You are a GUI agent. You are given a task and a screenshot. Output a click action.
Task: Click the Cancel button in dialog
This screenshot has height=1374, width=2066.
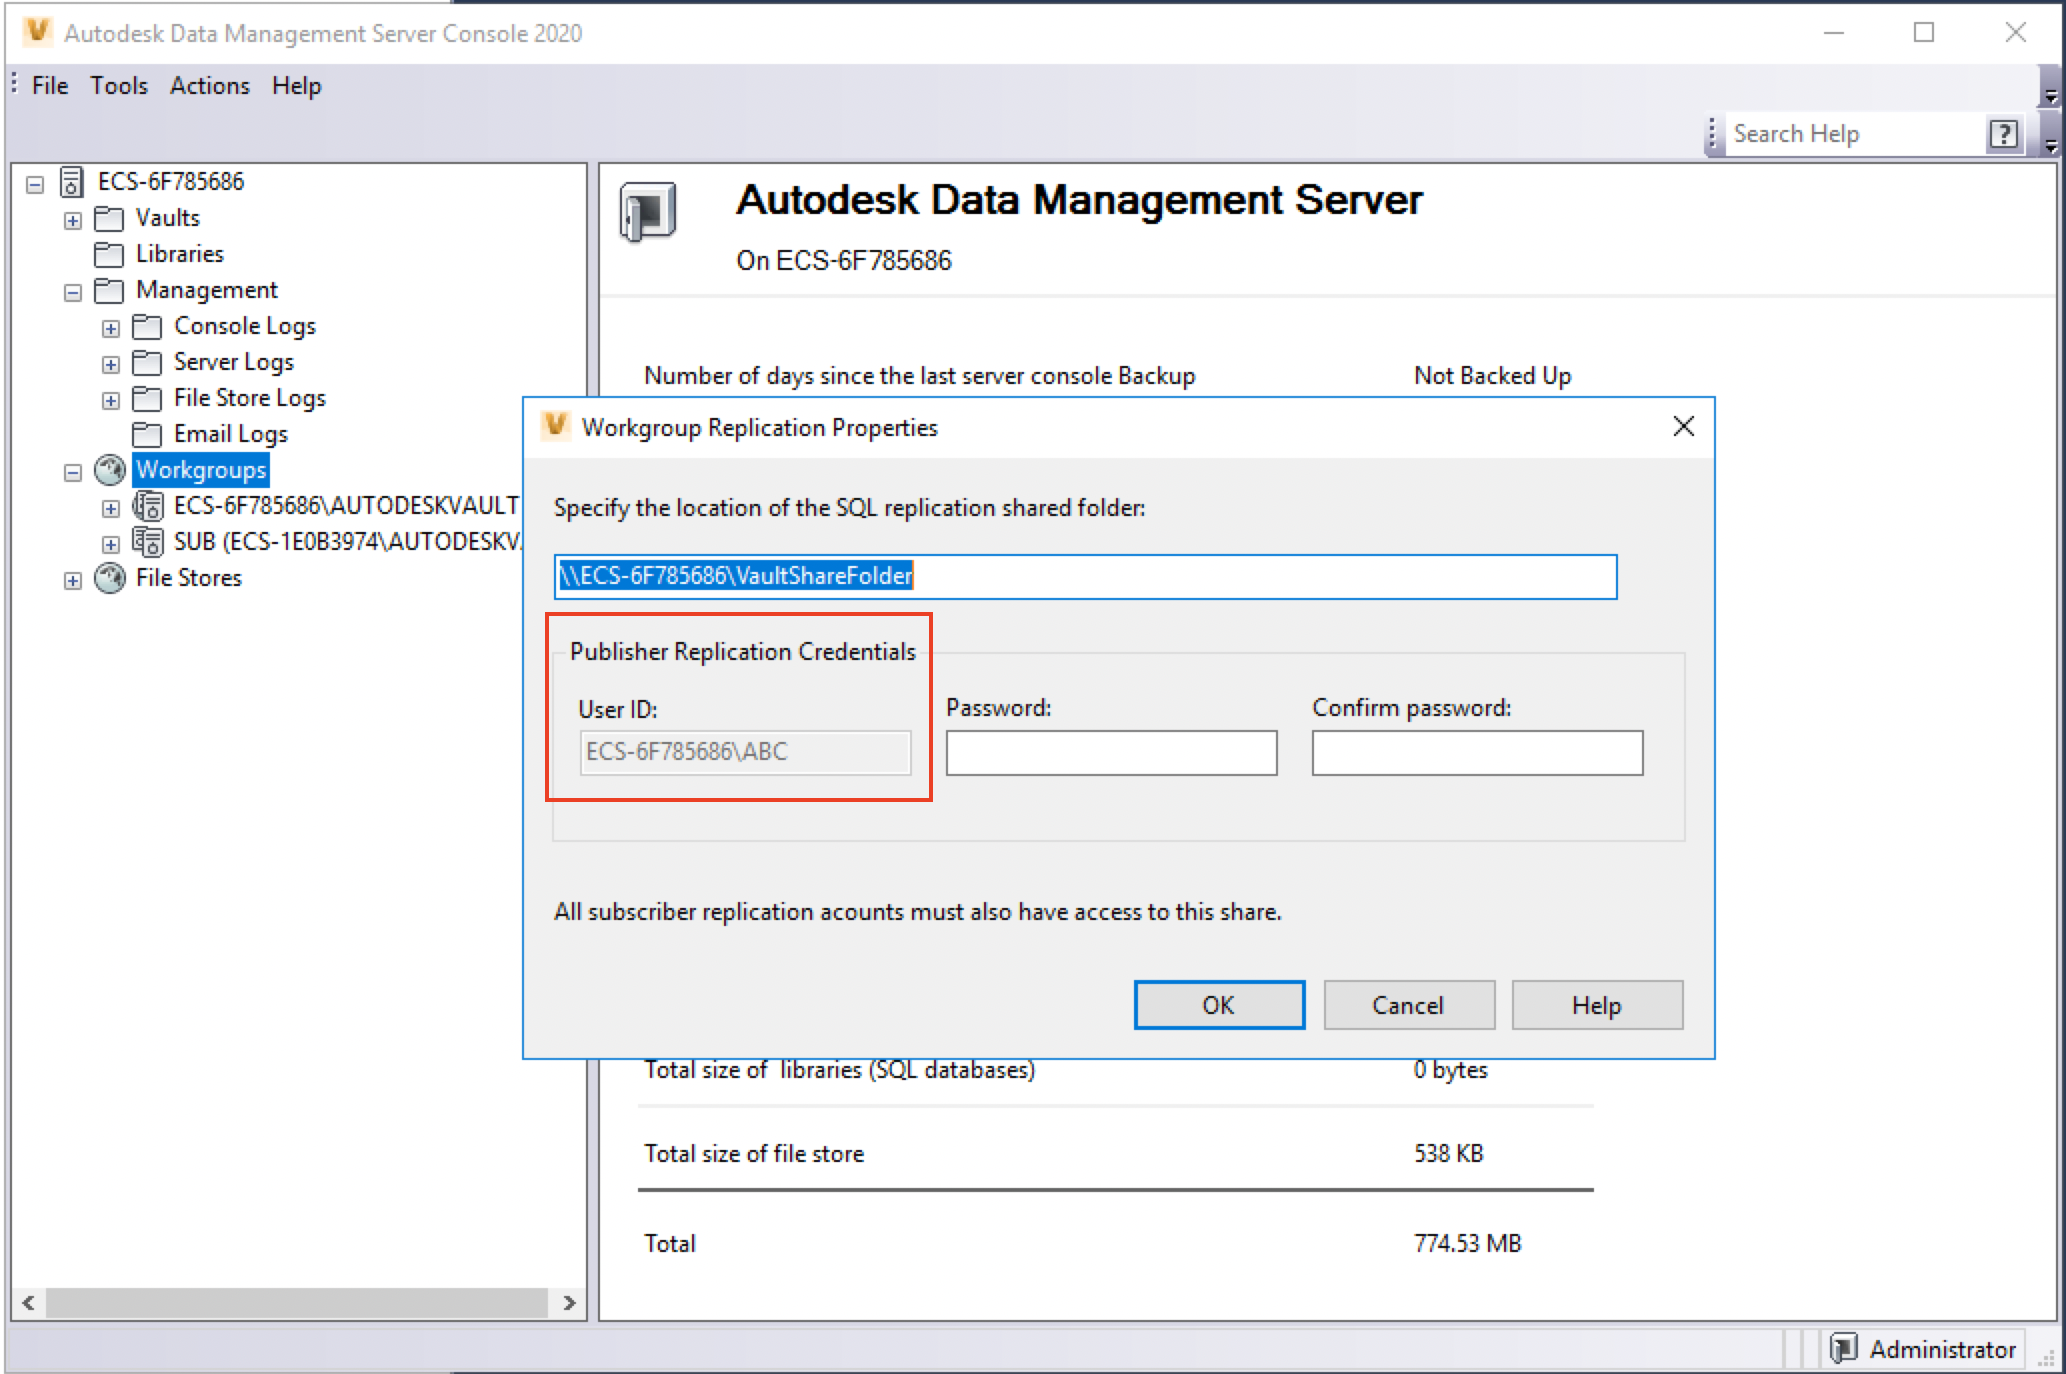tap(1408, 1005)
